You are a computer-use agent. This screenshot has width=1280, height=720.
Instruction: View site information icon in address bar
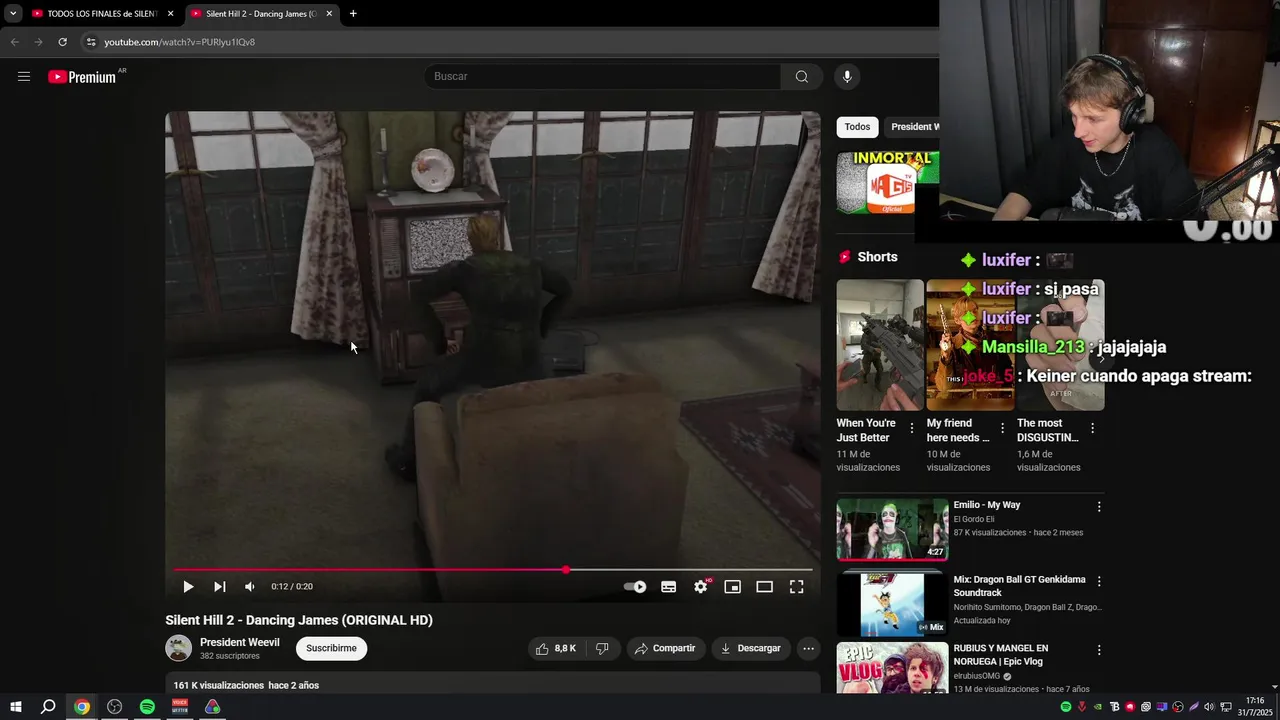pyautogui.click(x=91, y=42)
